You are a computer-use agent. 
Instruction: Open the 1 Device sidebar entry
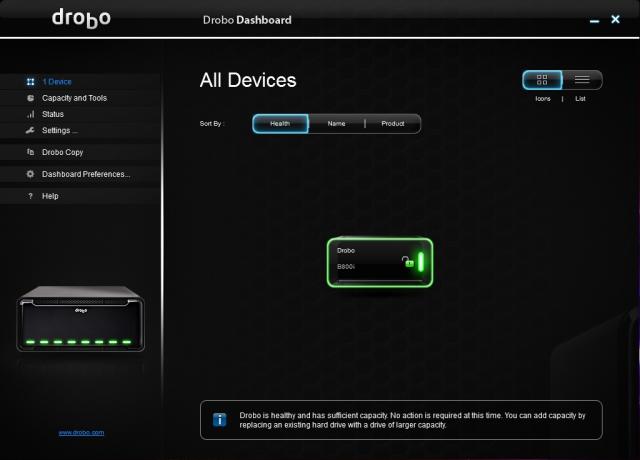81,82
